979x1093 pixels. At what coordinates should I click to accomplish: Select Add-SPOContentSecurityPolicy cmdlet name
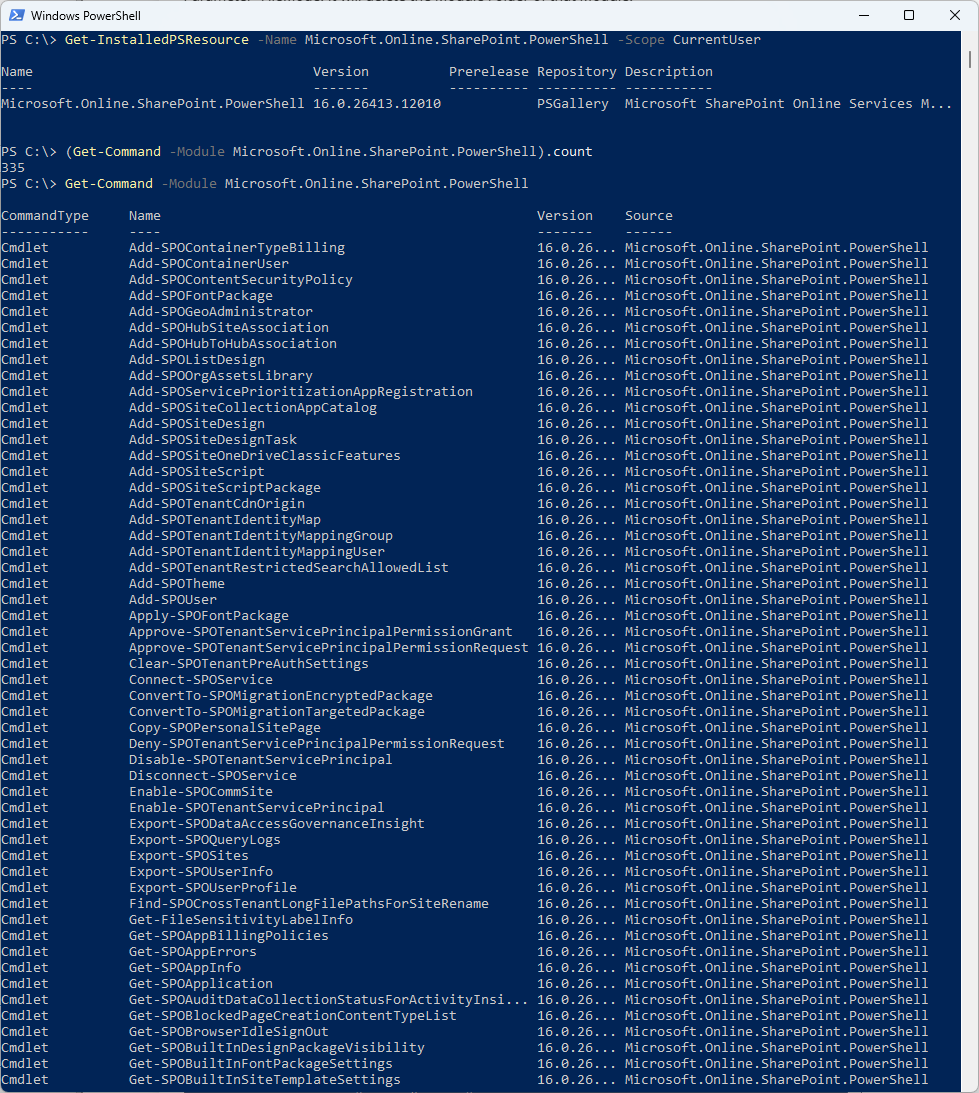(x=241, y=280)
